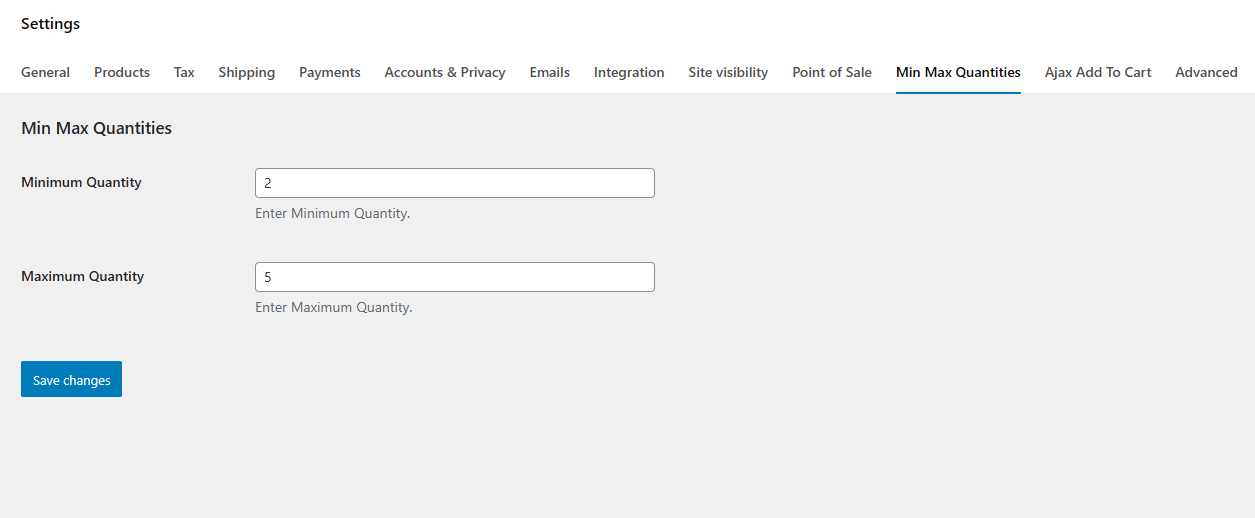Open the Shipping tab
Viewport: 1255px width, 518px height.
coord(246,72)
